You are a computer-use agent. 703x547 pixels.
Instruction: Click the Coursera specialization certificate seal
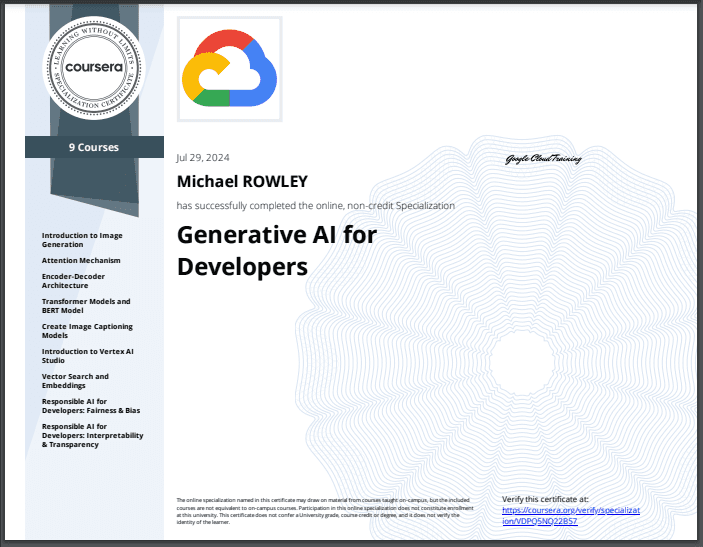94,68
